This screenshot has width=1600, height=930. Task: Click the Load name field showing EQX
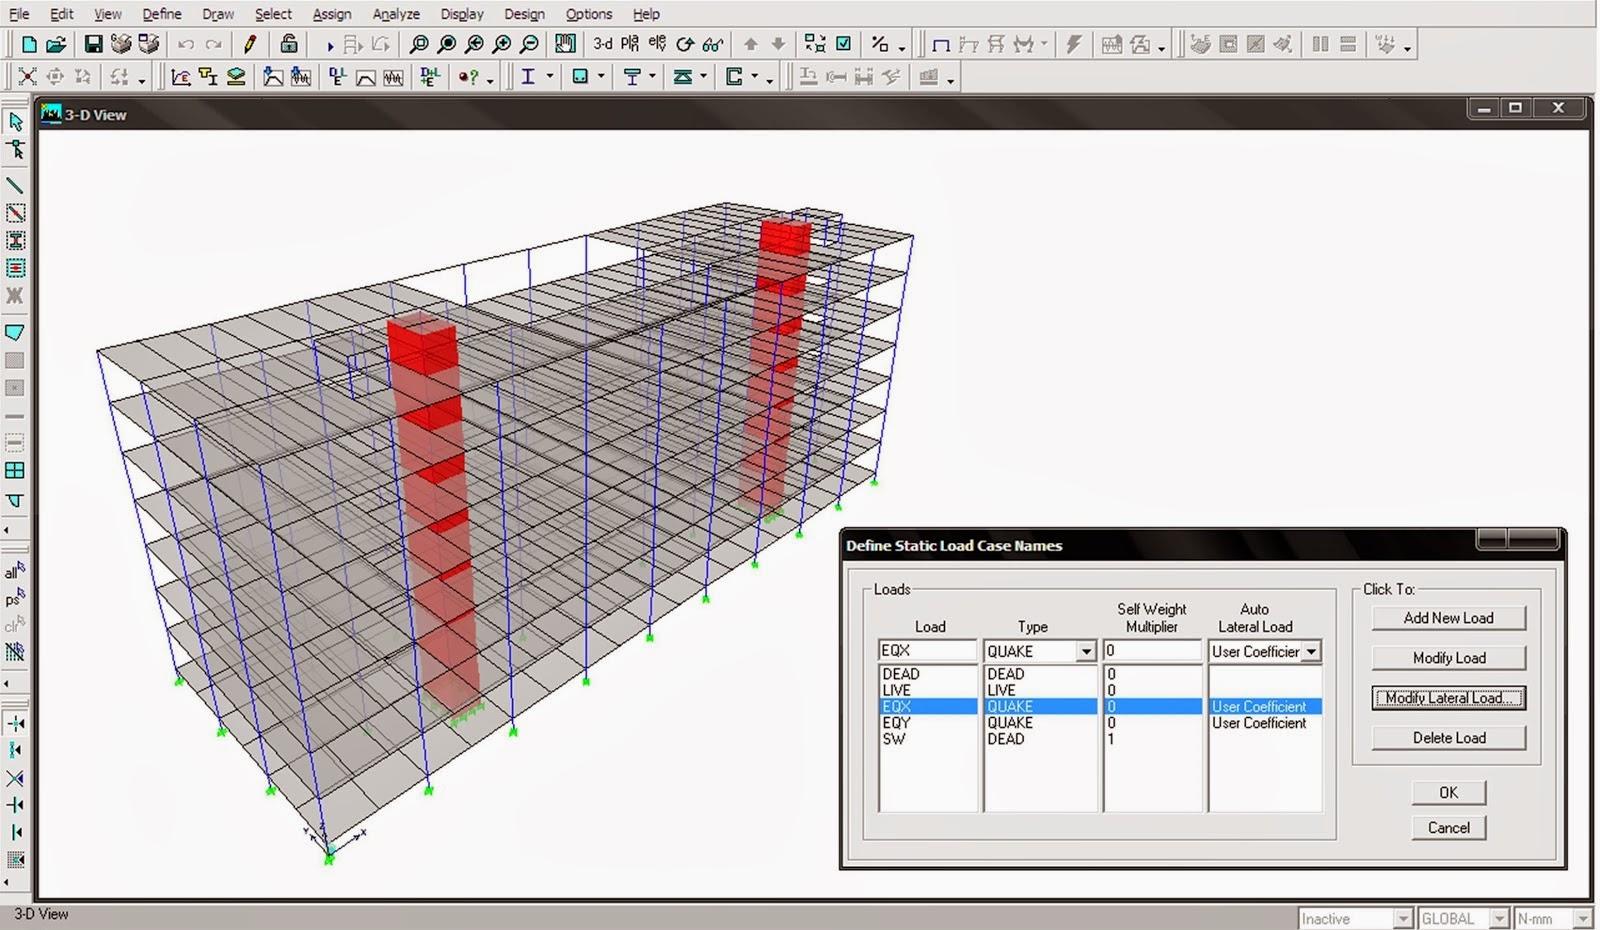click(x=927, y=651)
